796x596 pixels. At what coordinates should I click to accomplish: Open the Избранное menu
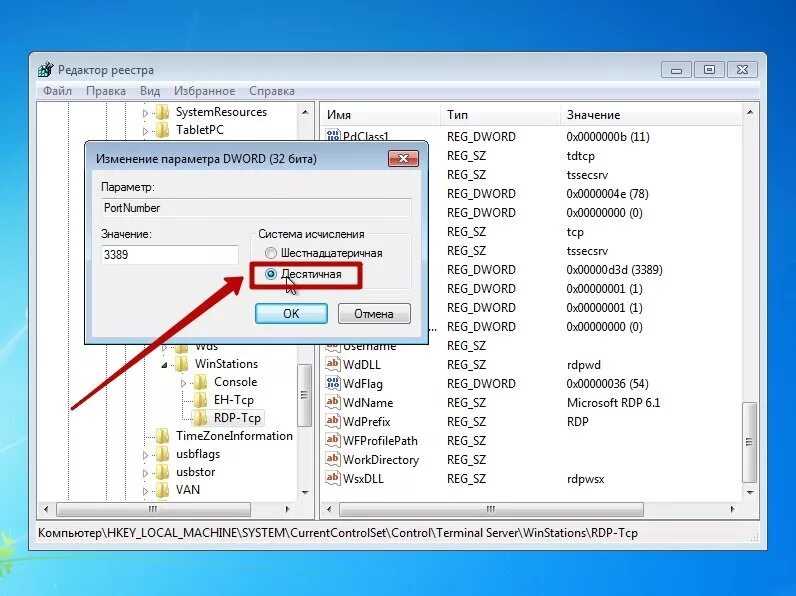(204, 91)
